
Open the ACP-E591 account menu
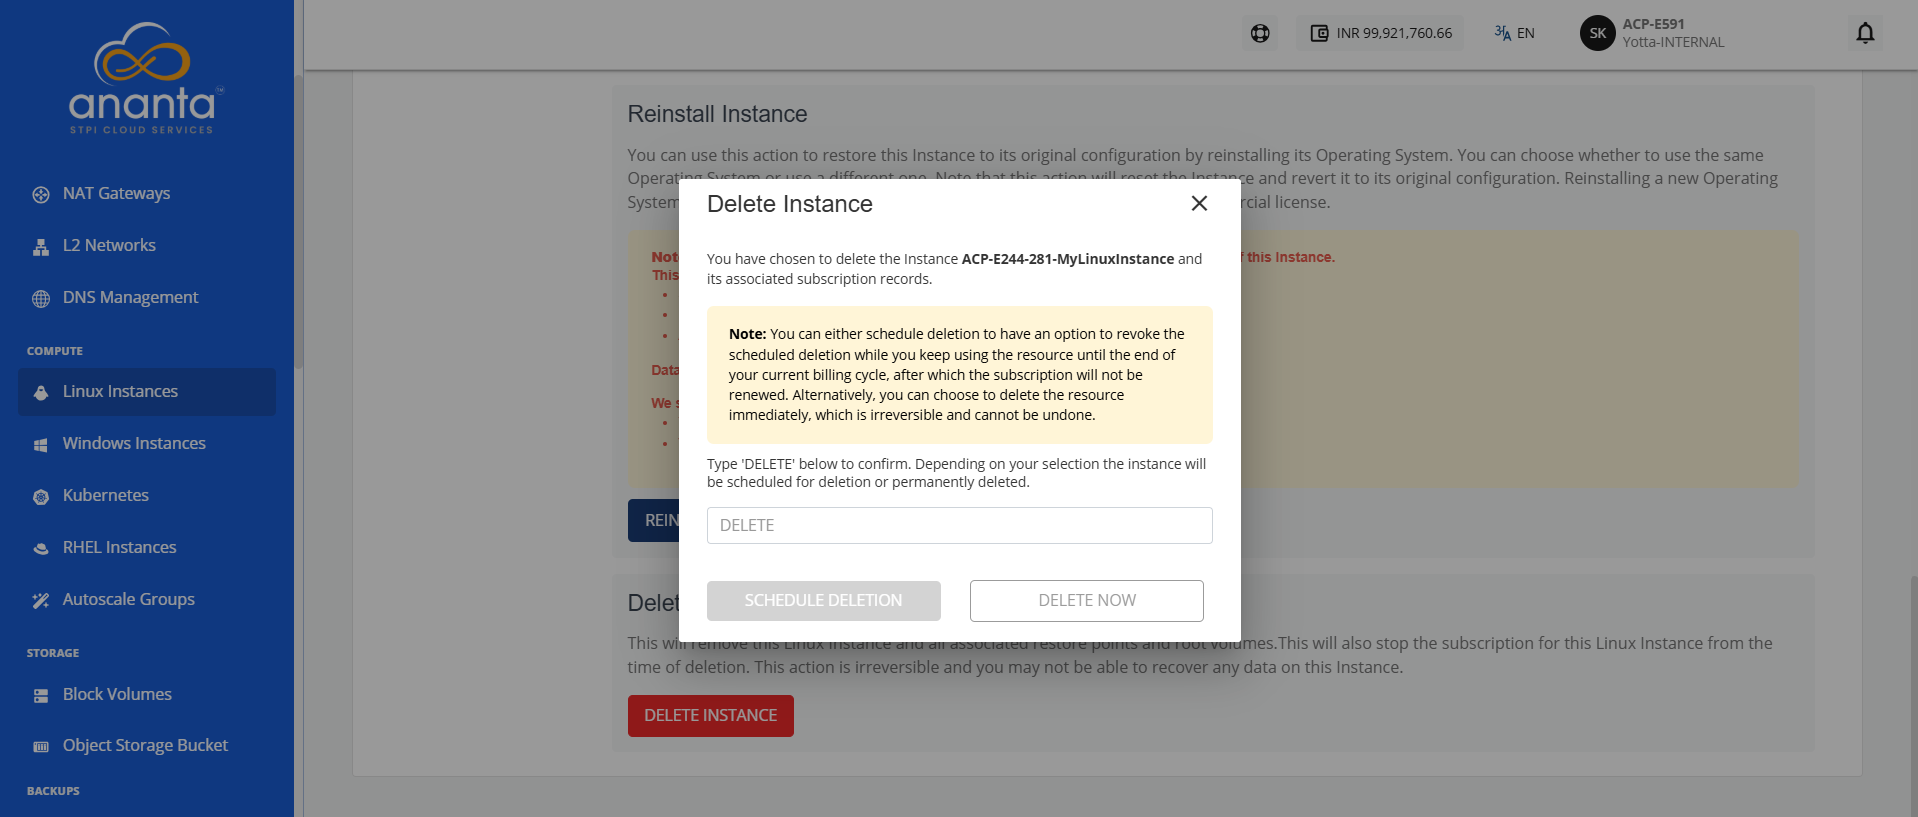(1673, 33)
